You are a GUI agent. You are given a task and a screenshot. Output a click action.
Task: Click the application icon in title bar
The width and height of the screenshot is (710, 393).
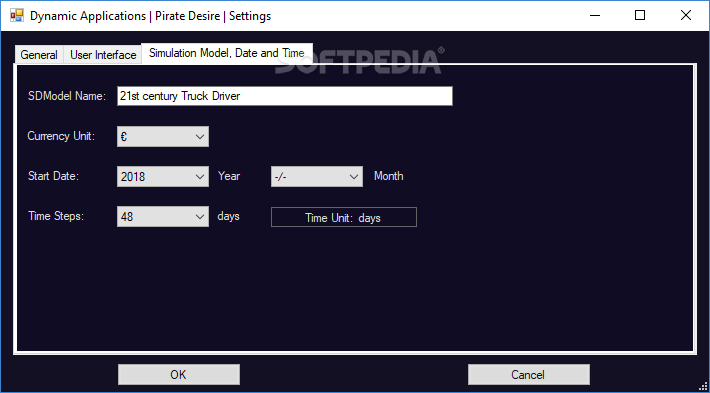[17, 16]
